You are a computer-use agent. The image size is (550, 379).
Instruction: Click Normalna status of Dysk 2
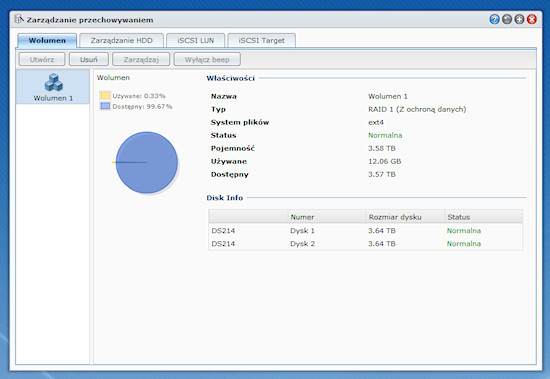pyautogui.click(x=464, y=244)
